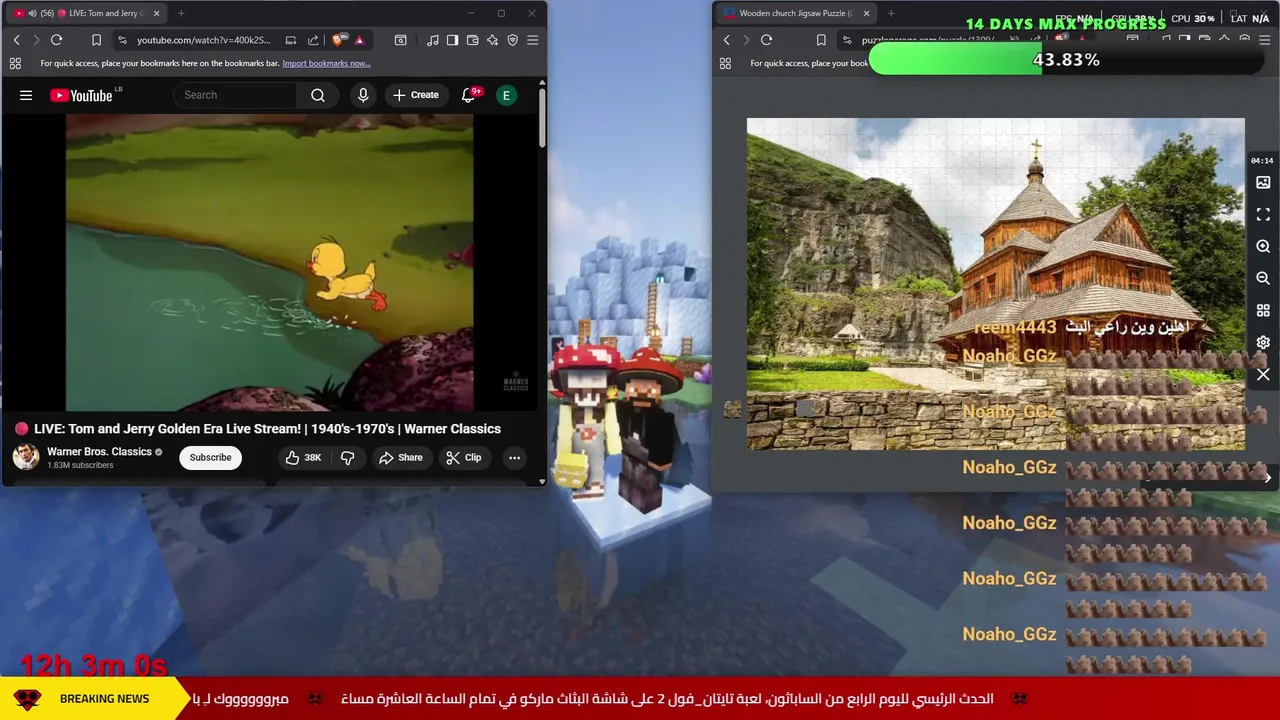This screenshot has width=1280, height=720.
Task: Go back in puzzle browser window
Action: pos(727,40)
